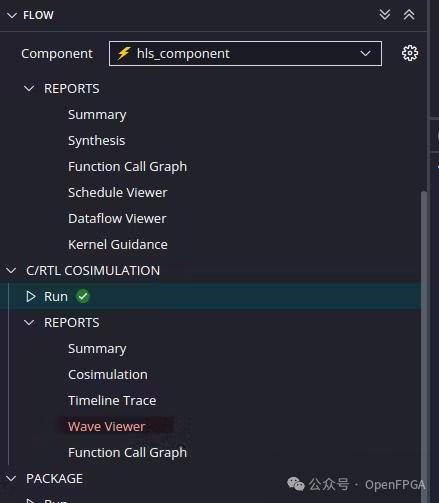The image size is (439, 503).
Task: Collapse the C/RTL COSIMULATION section
Action: coord(11,270)
